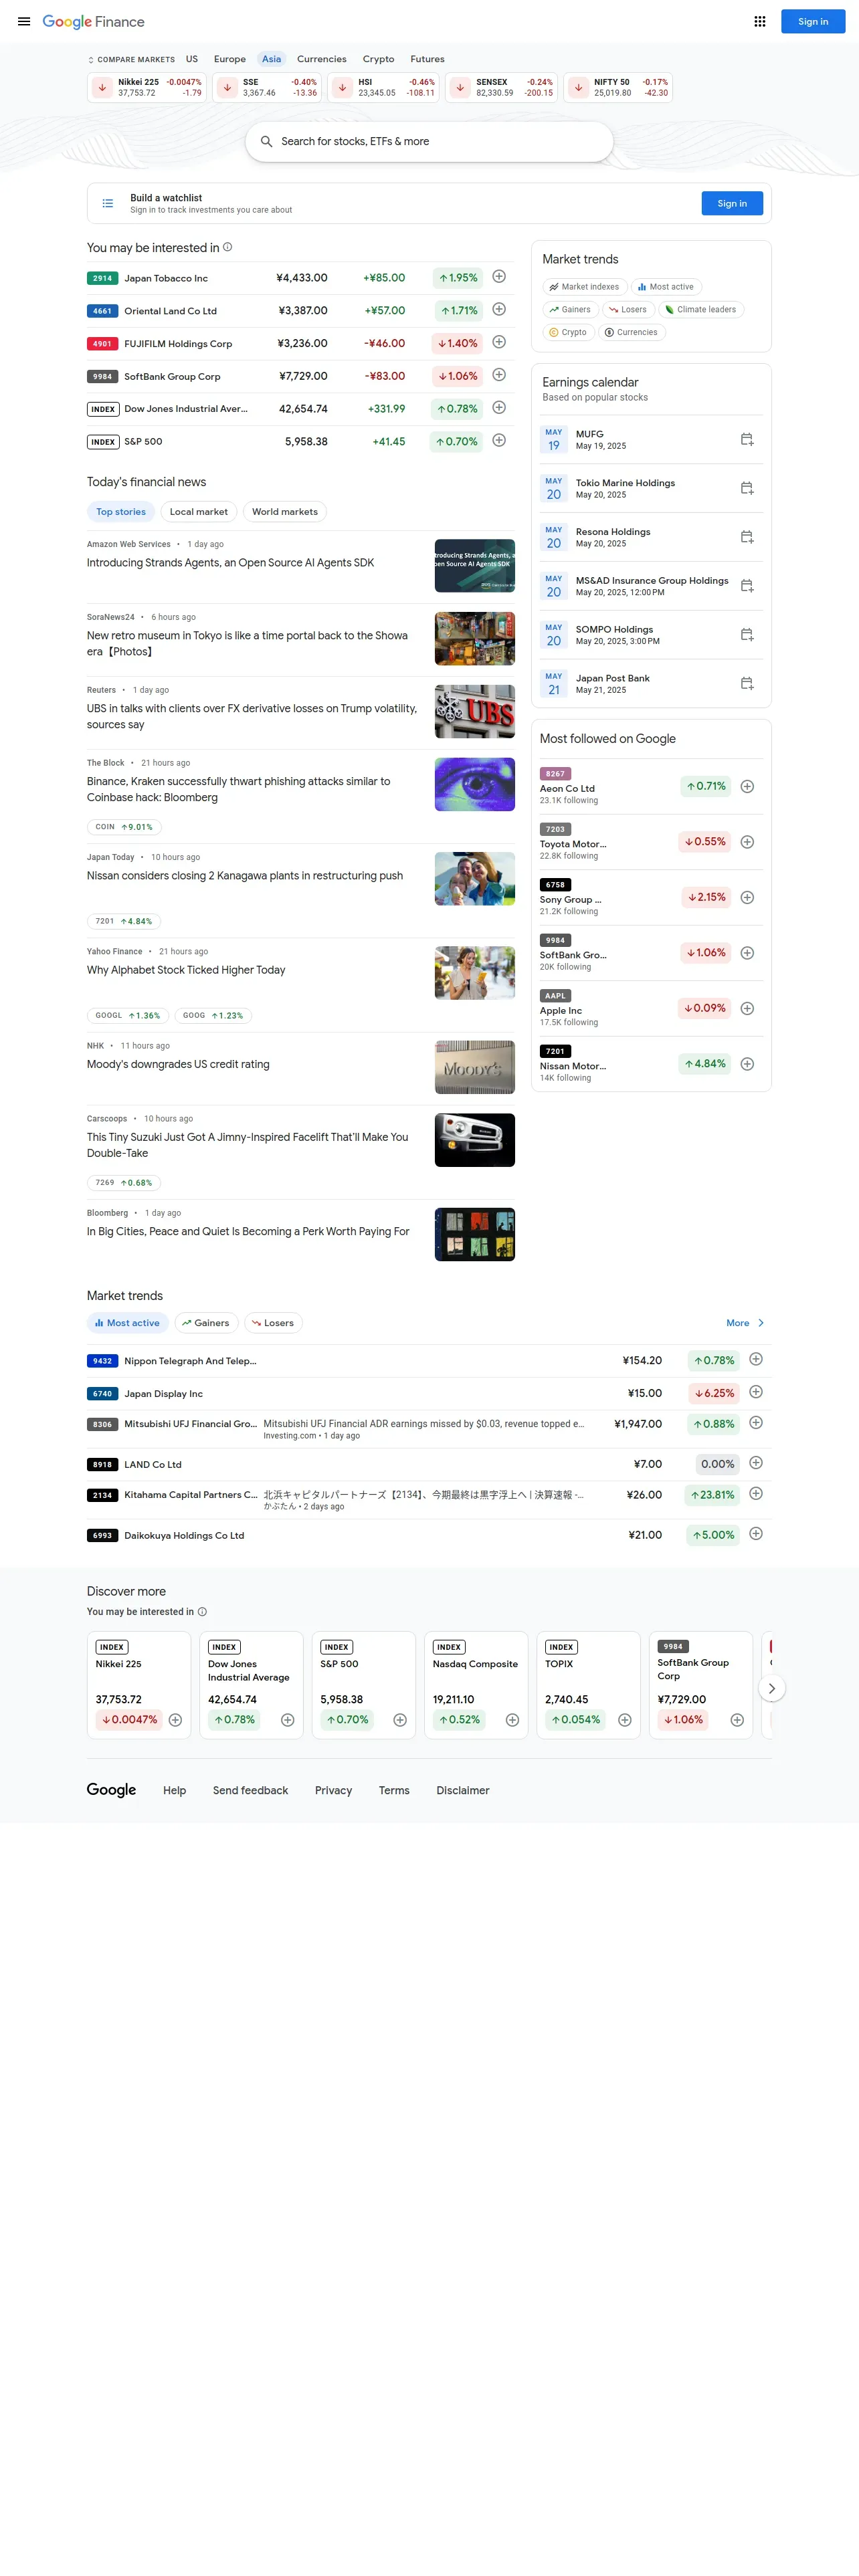The height and width of the screenshot is (2576, 859).
Task: Focus the stock search field
Action: click(429, 142)
